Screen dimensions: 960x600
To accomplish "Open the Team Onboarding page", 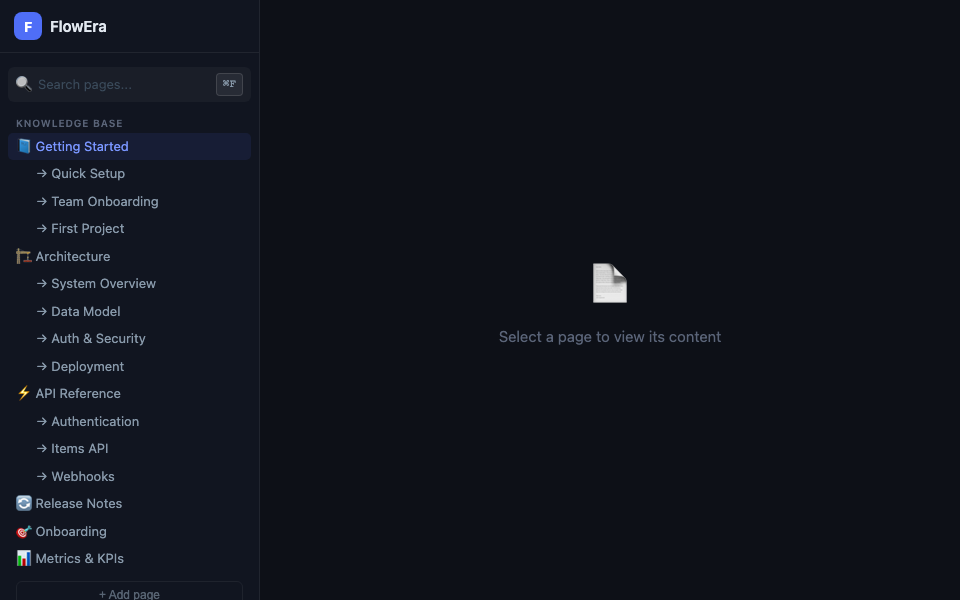I will [x=104, y=201].
